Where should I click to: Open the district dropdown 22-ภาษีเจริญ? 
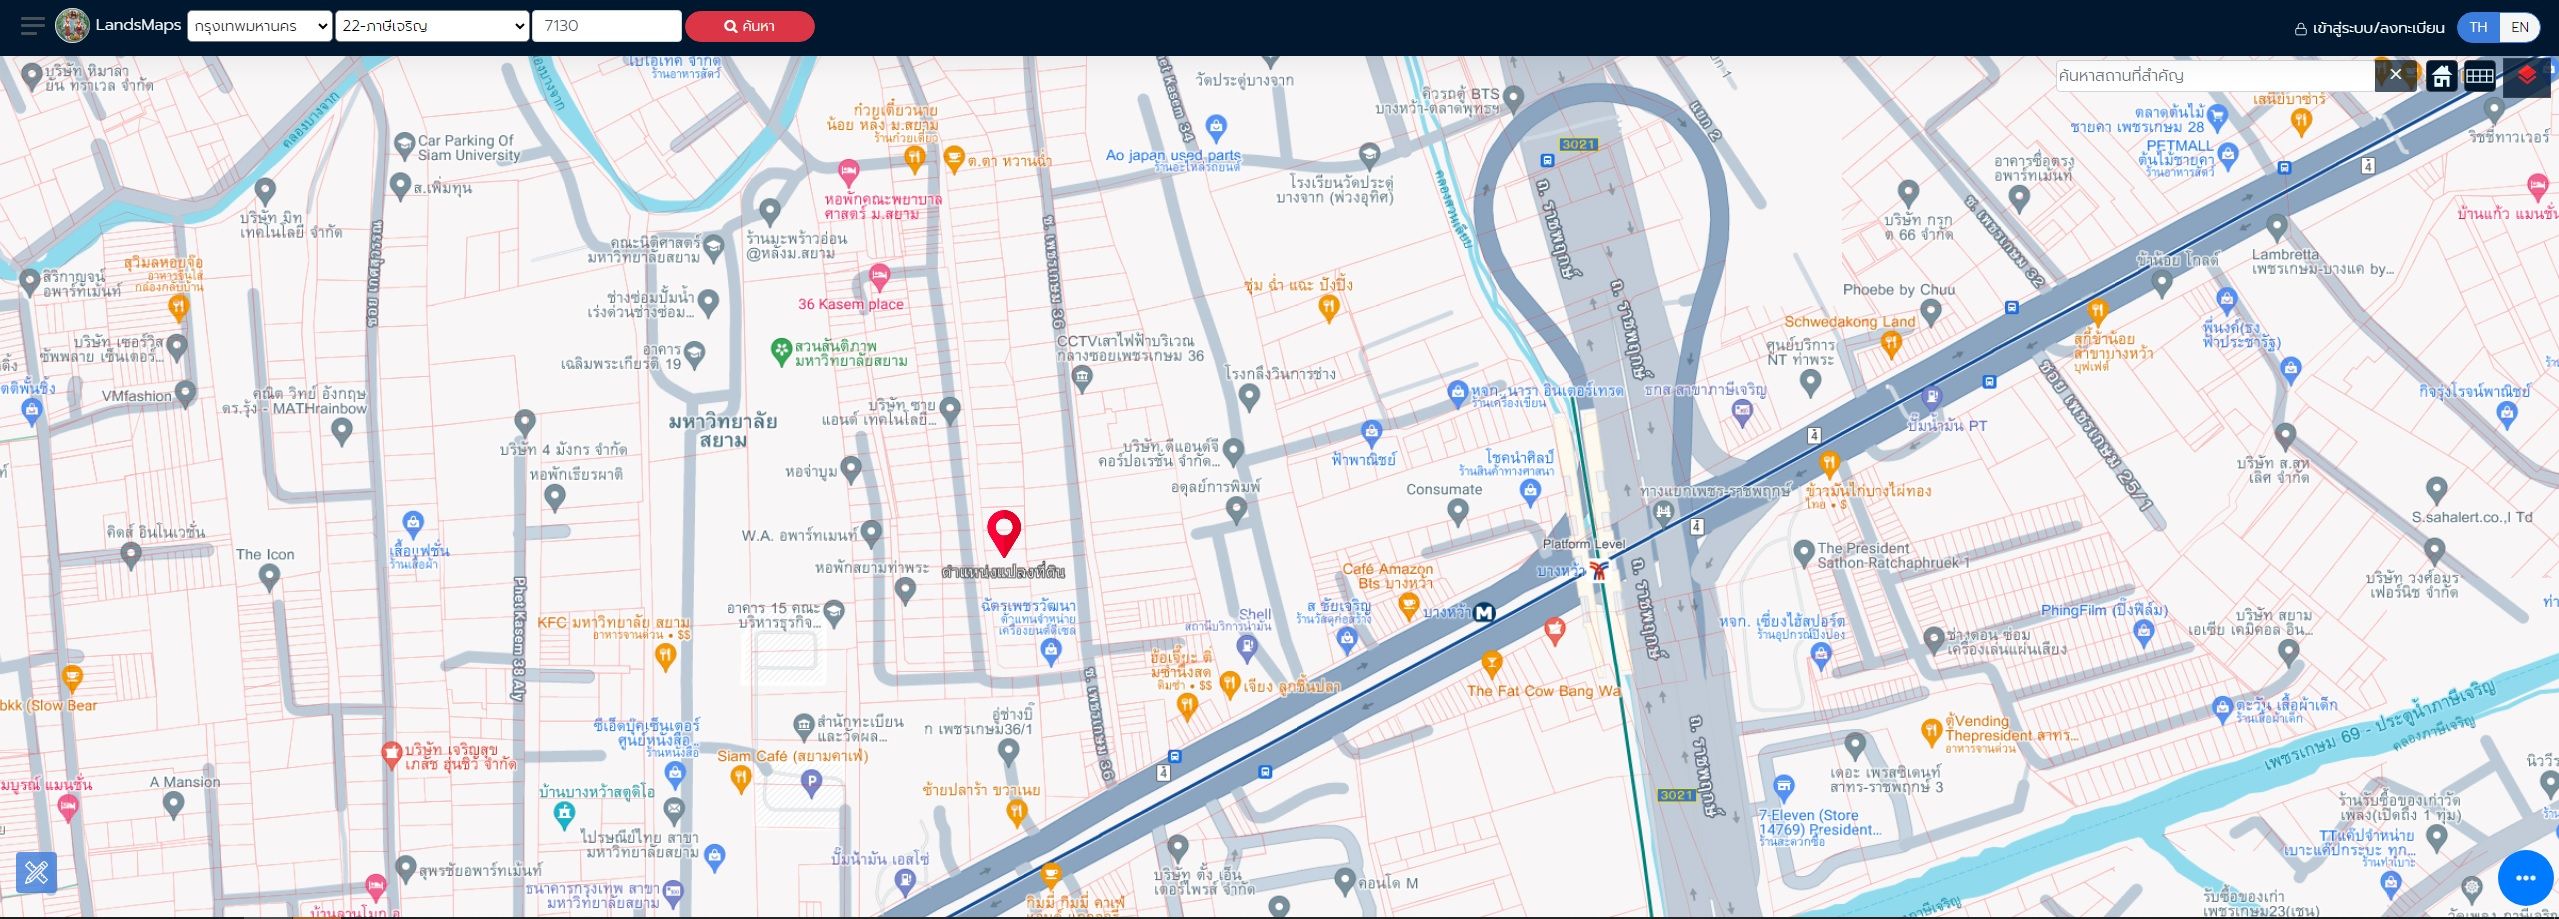(432, 27)
